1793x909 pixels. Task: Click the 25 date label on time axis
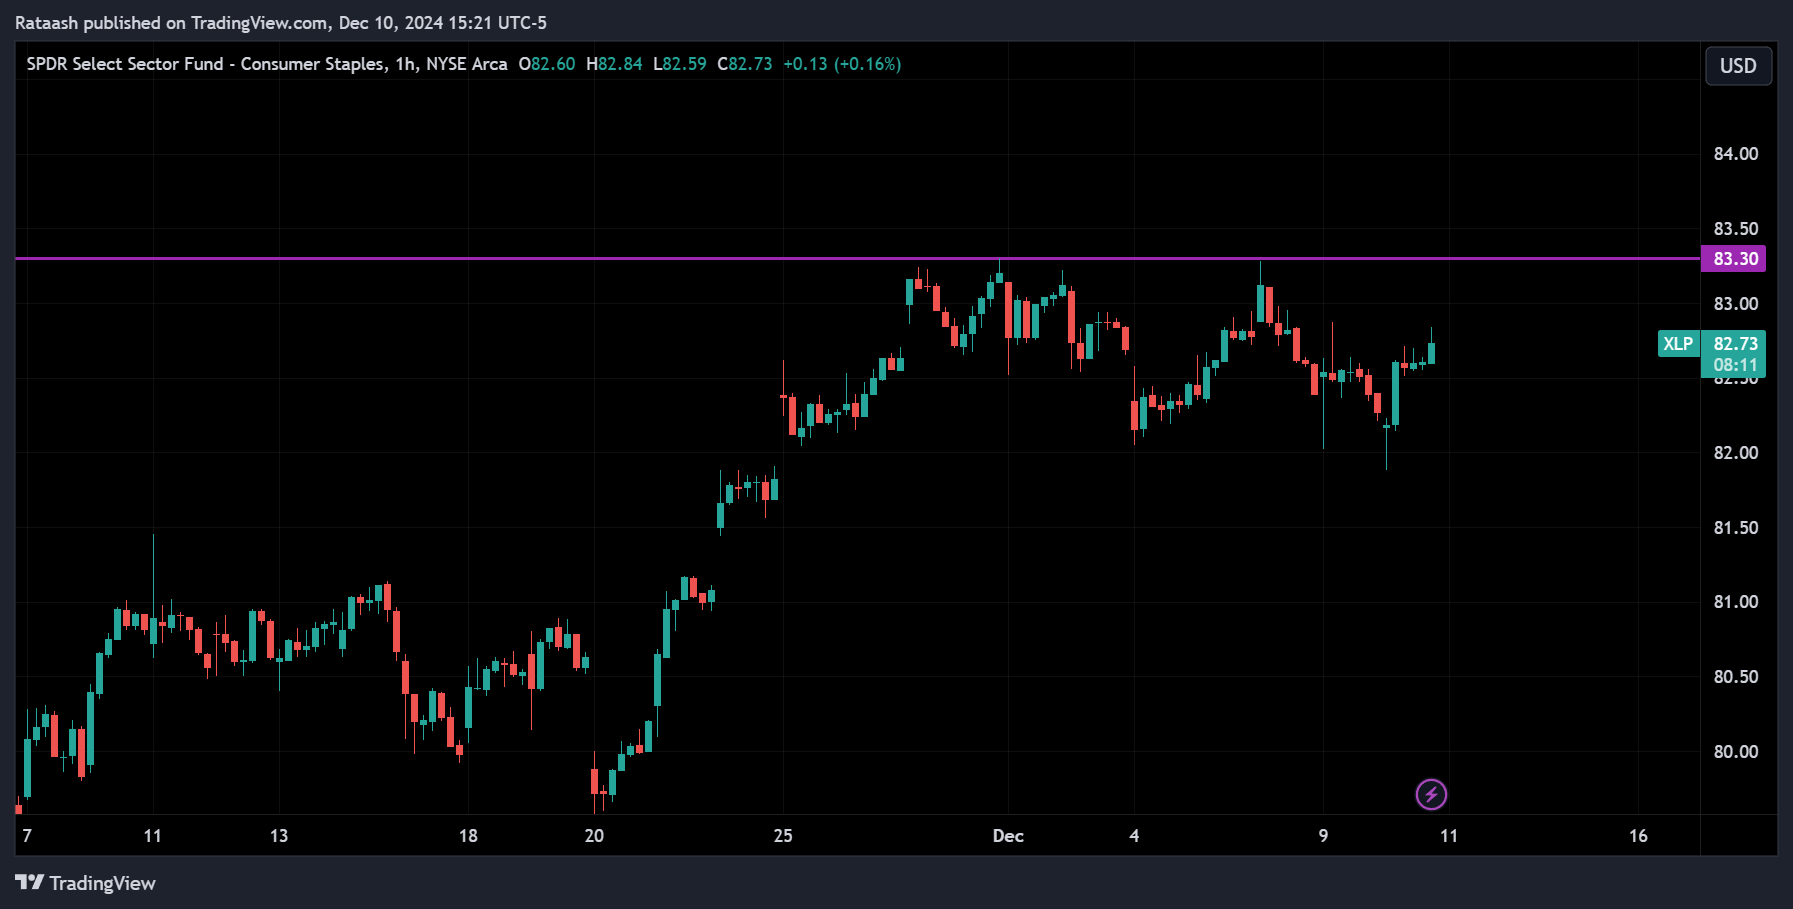coord(783,836)
